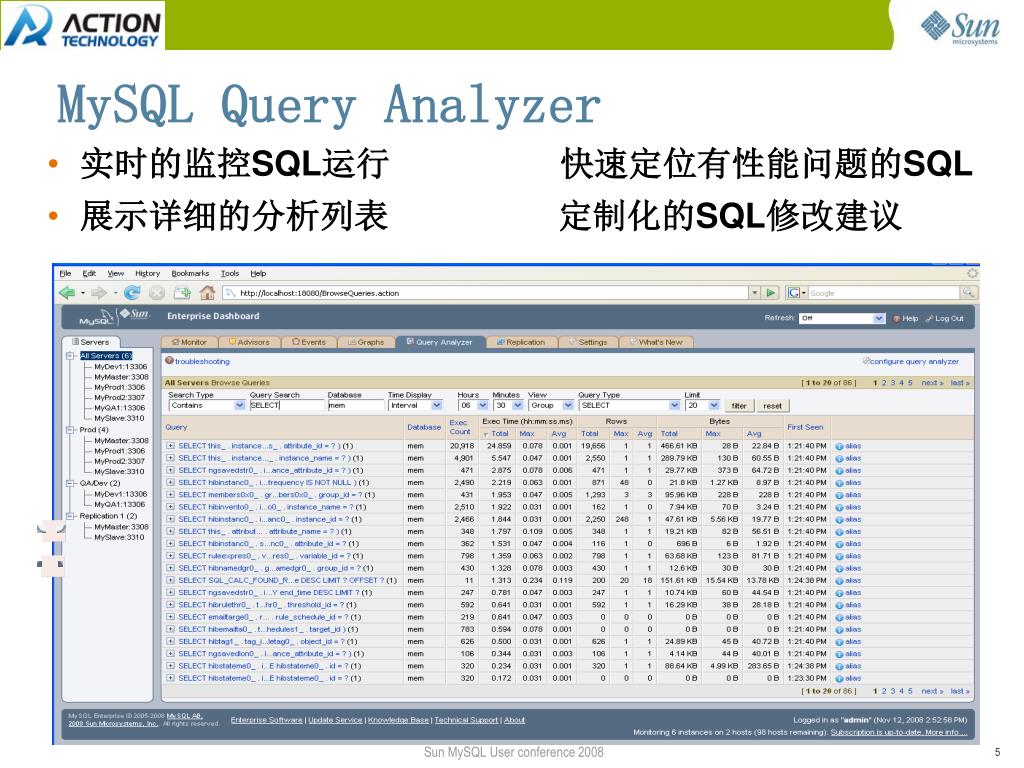Click the reset button
Image resolution: width=1024 pixels, height=768 pixels.
pos(773,406)
